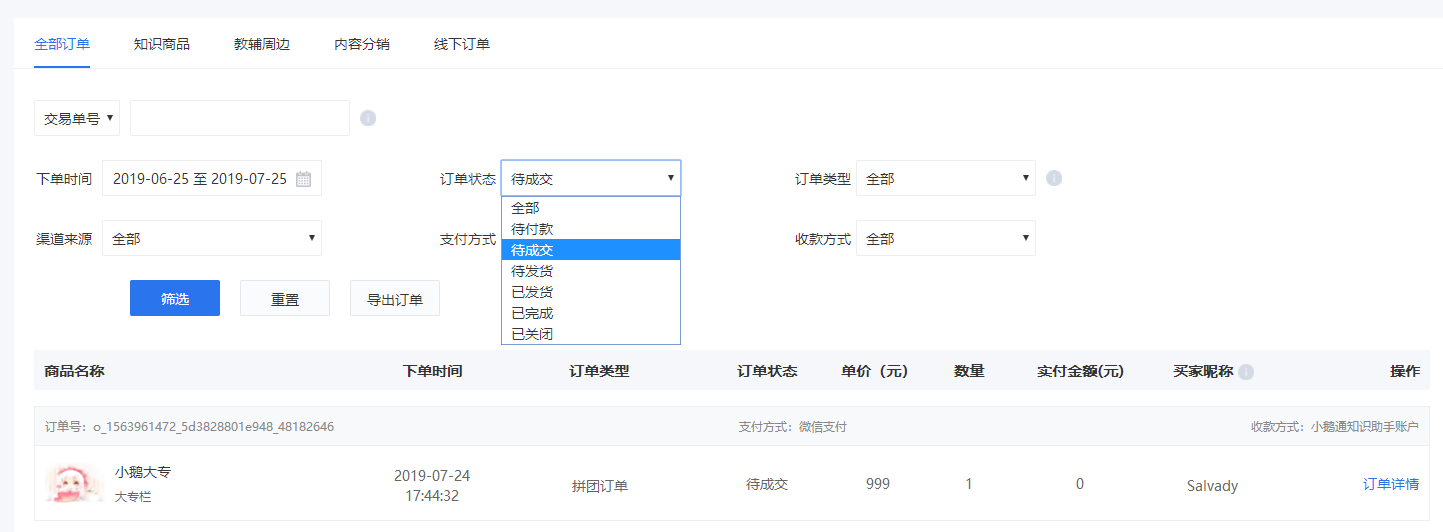Open the 订单类型 dropdown
Screen dimensions: 1443x532
tap(946, 179)
